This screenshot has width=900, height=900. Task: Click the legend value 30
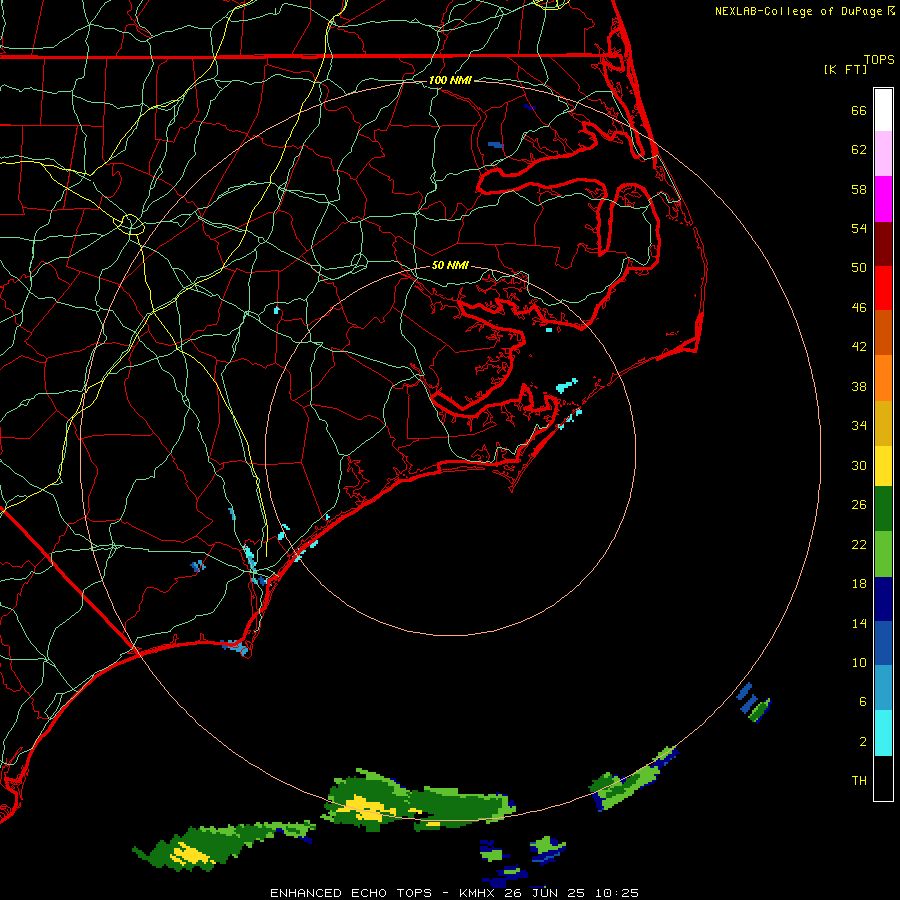tap(859, 465)
